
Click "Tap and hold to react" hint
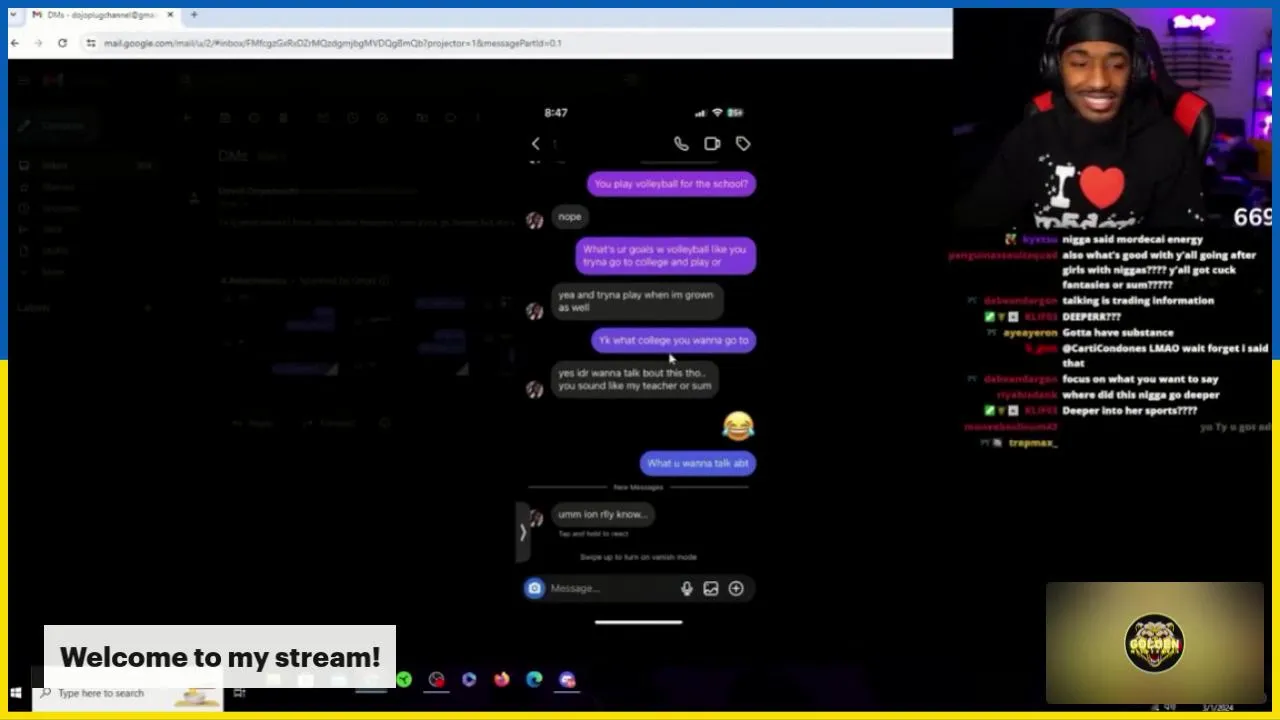[593, 534]
